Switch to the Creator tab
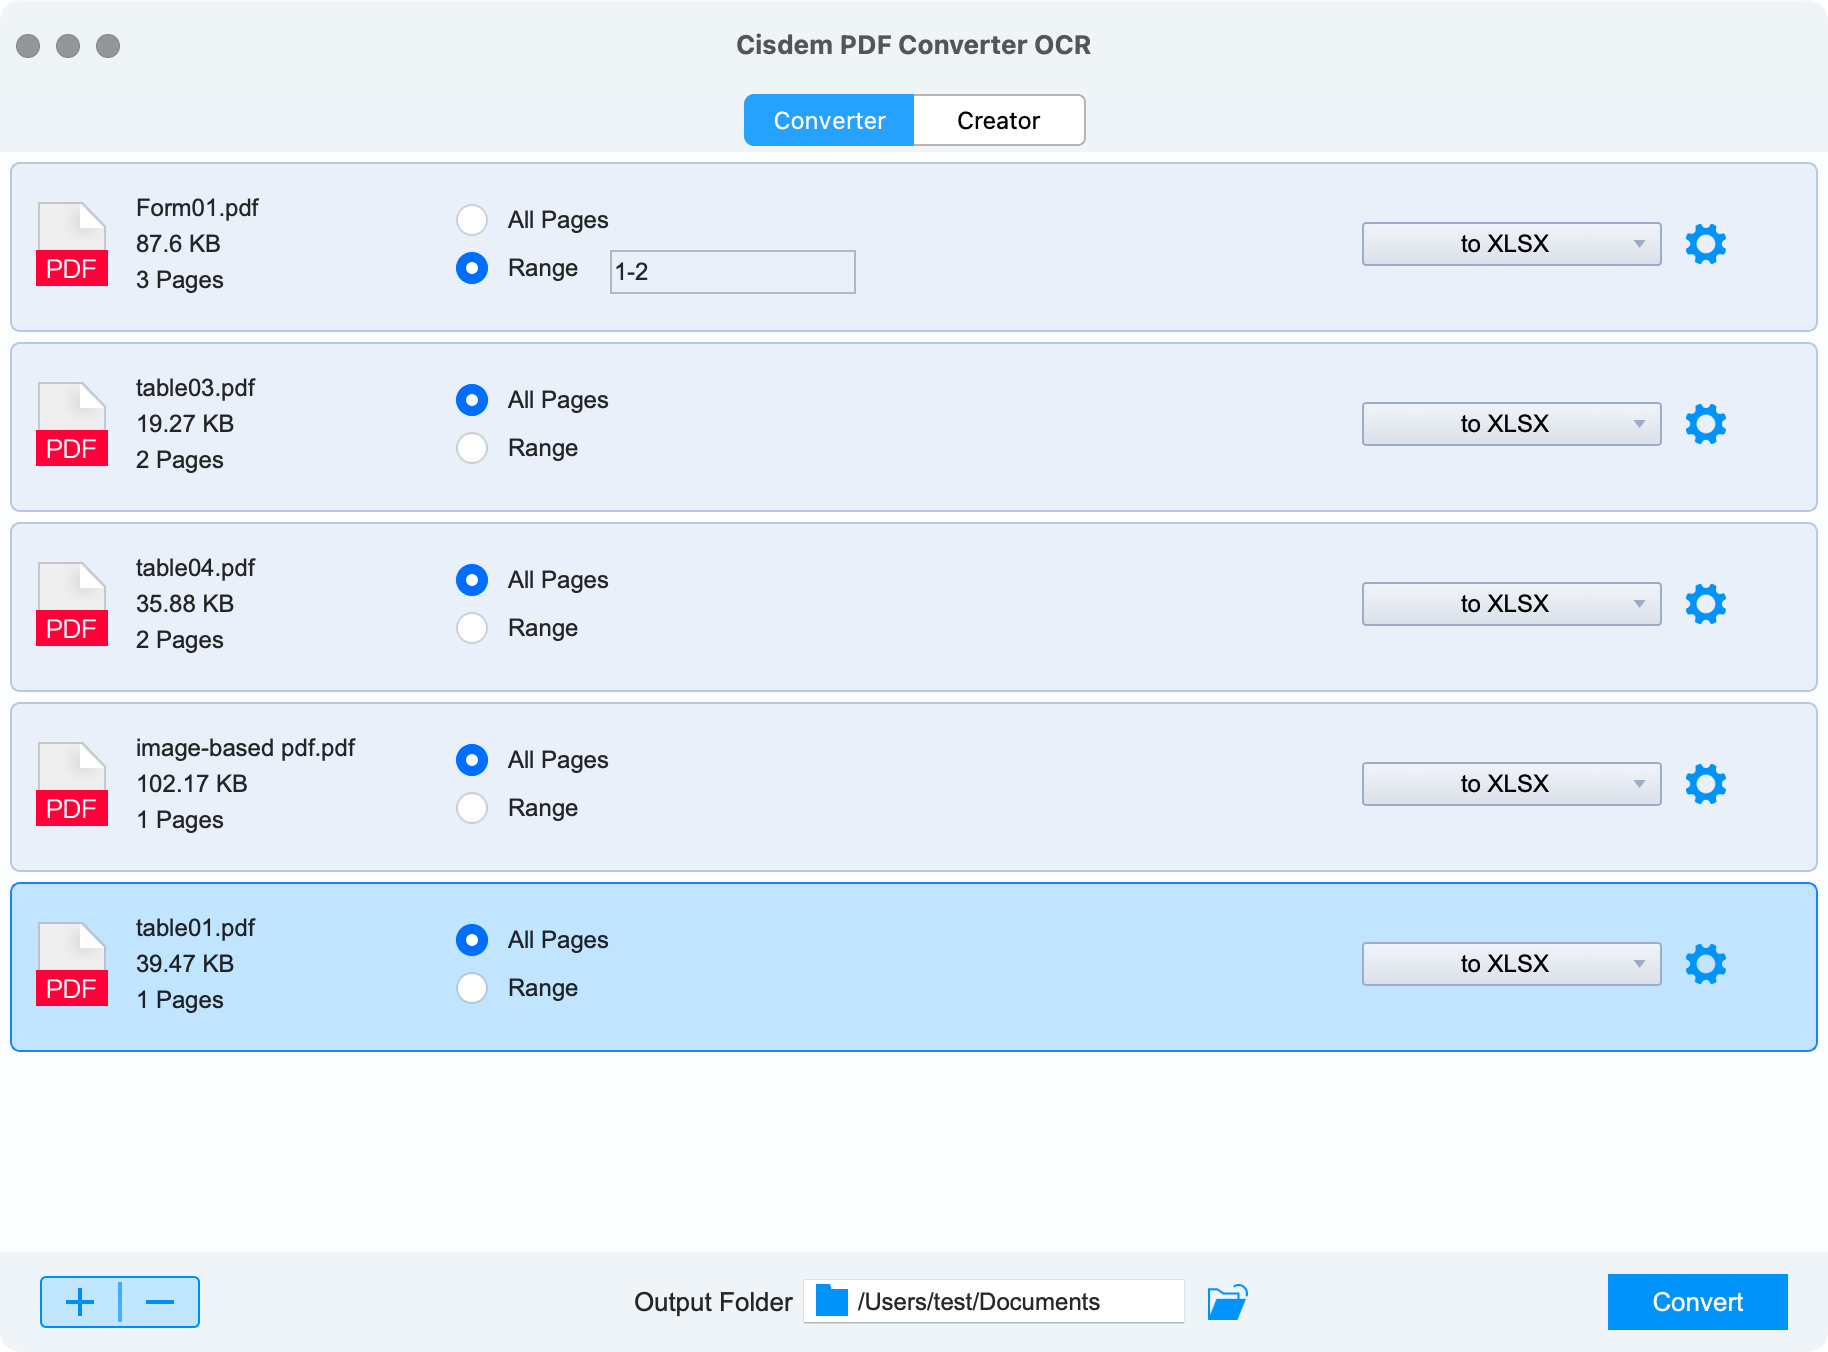The height and width of the screenshot is (1352, 1828). pos(999,120)
